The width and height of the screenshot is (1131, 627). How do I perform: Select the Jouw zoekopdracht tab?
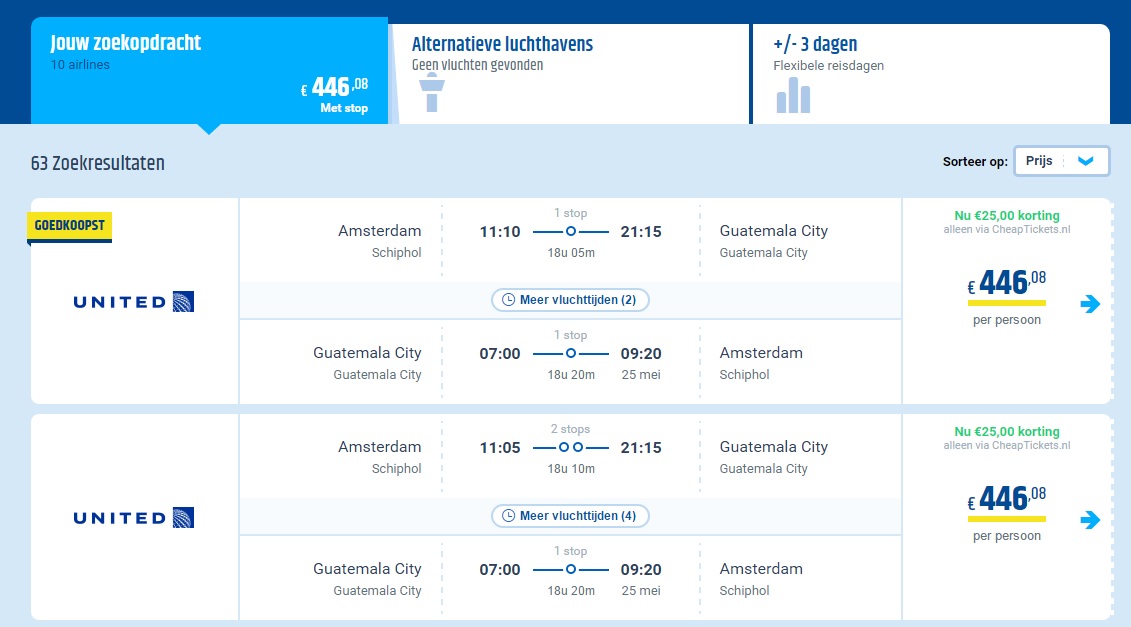coord(209,71)
